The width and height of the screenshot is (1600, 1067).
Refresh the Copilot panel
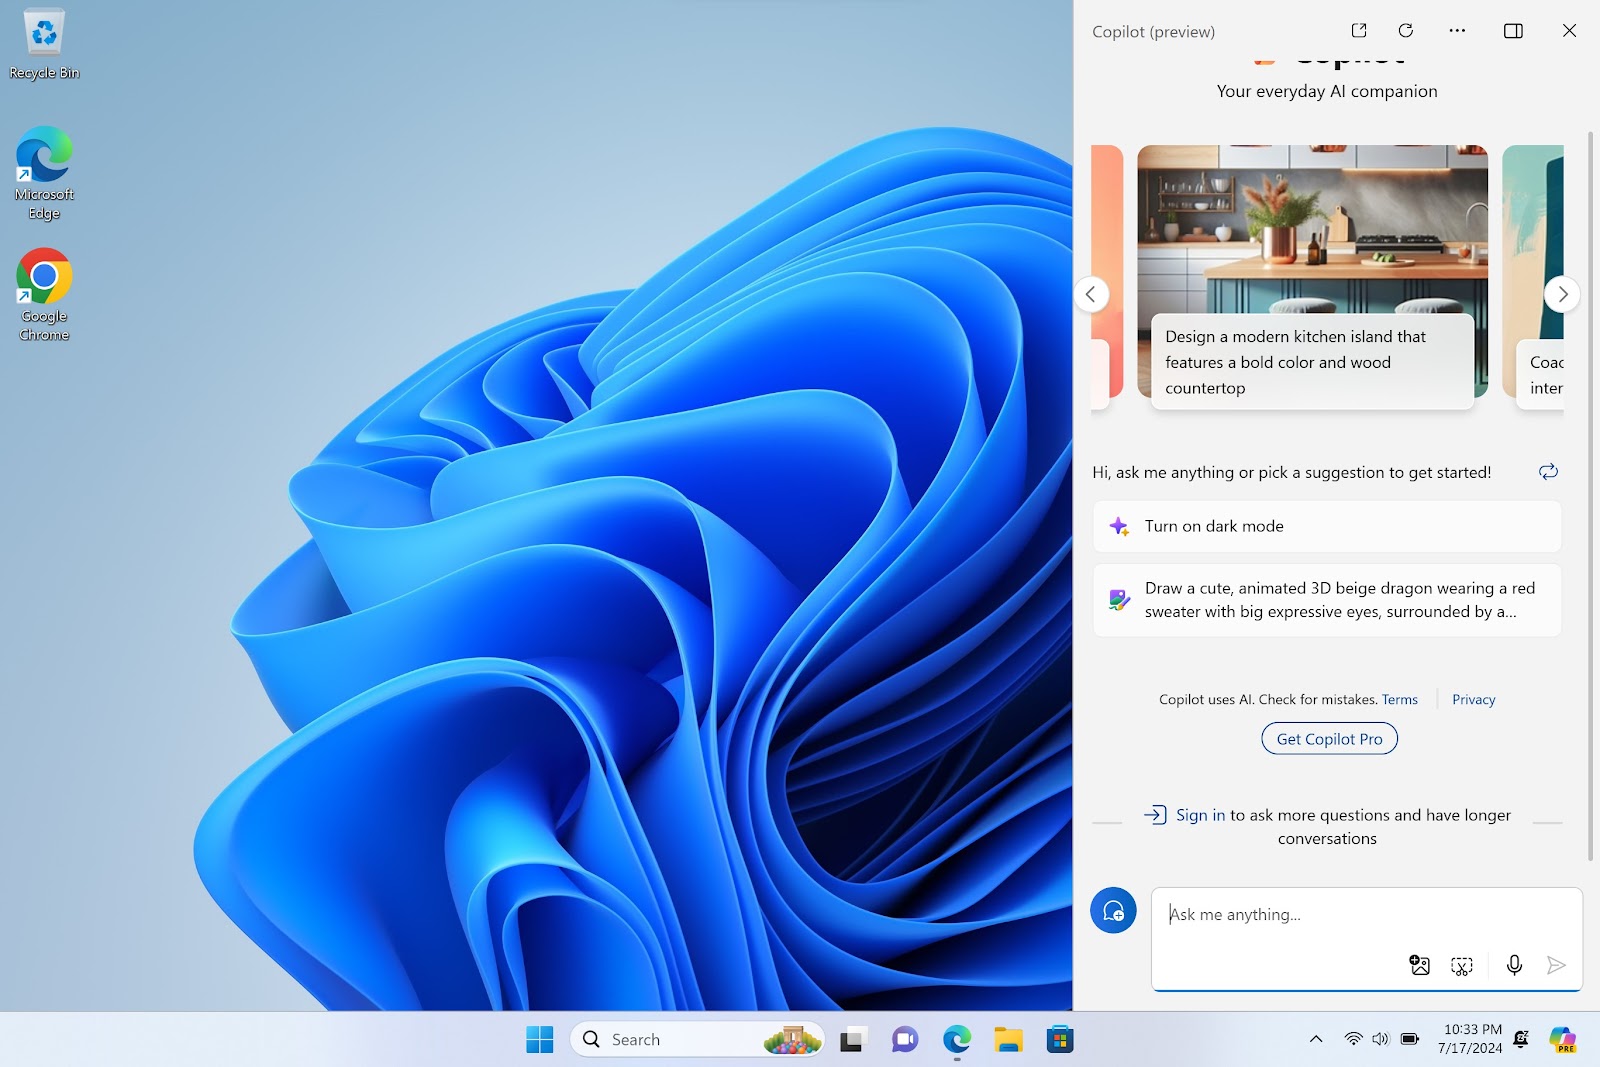click(x=1406, y=31)
